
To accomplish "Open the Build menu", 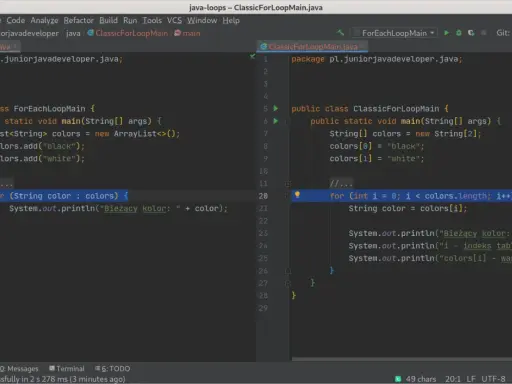I will click(108, 20).
